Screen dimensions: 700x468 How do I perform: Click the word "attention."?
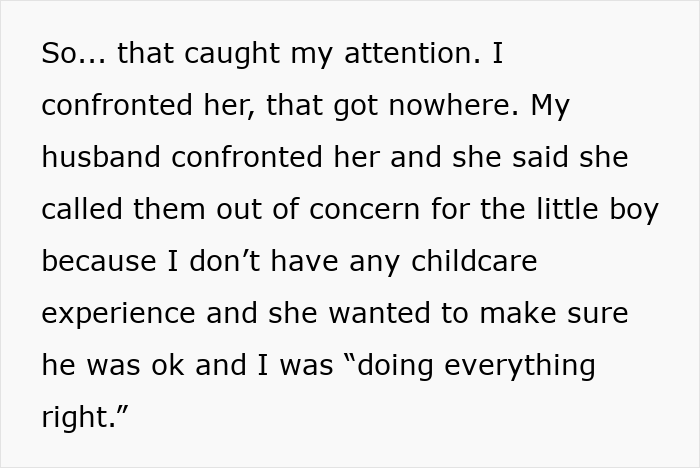pyautogui.click(x=412, y=53)
